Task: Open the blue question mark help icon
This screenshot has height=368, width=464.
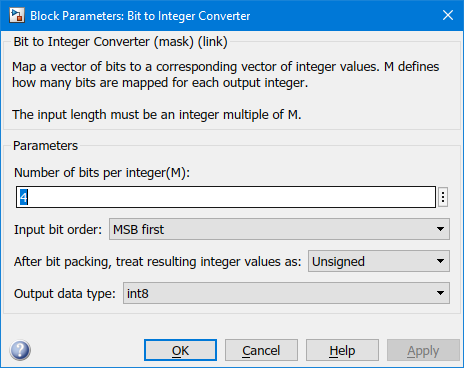Action: (20, 350)
